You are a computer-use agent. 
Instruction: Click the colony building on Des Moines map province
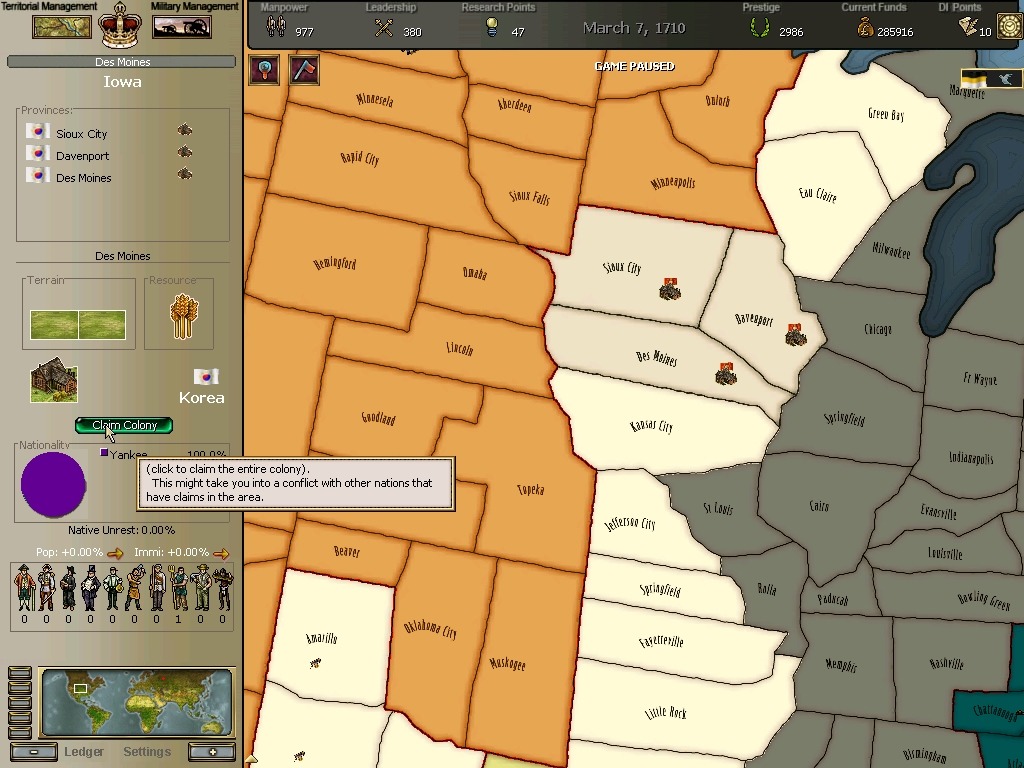(726, 374)
